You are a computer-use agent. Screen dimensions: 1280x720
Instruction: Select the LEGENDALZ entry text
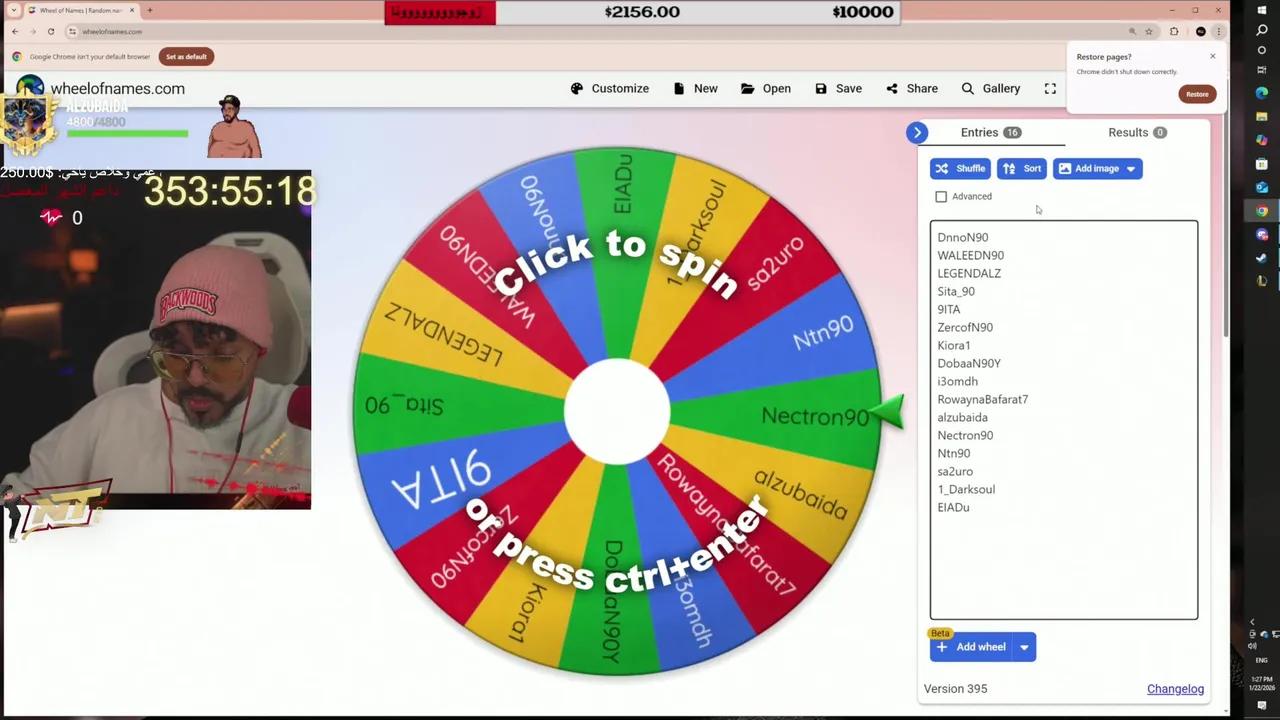click(x=969, y=273)
